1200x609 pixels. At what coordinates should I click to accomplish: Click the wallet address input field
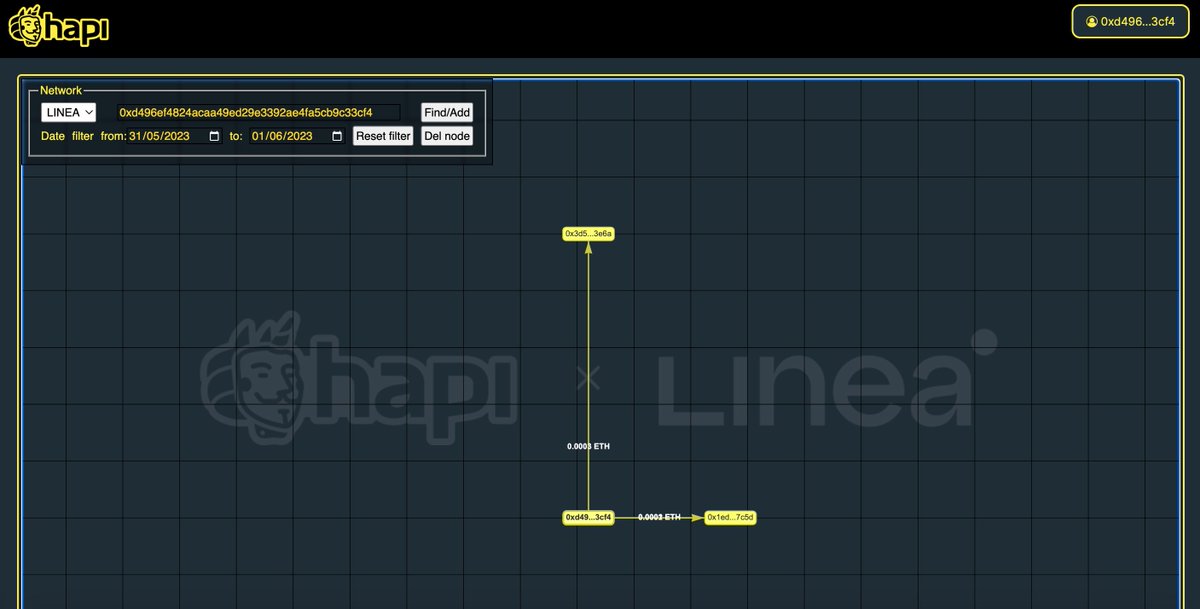point(257,113)
